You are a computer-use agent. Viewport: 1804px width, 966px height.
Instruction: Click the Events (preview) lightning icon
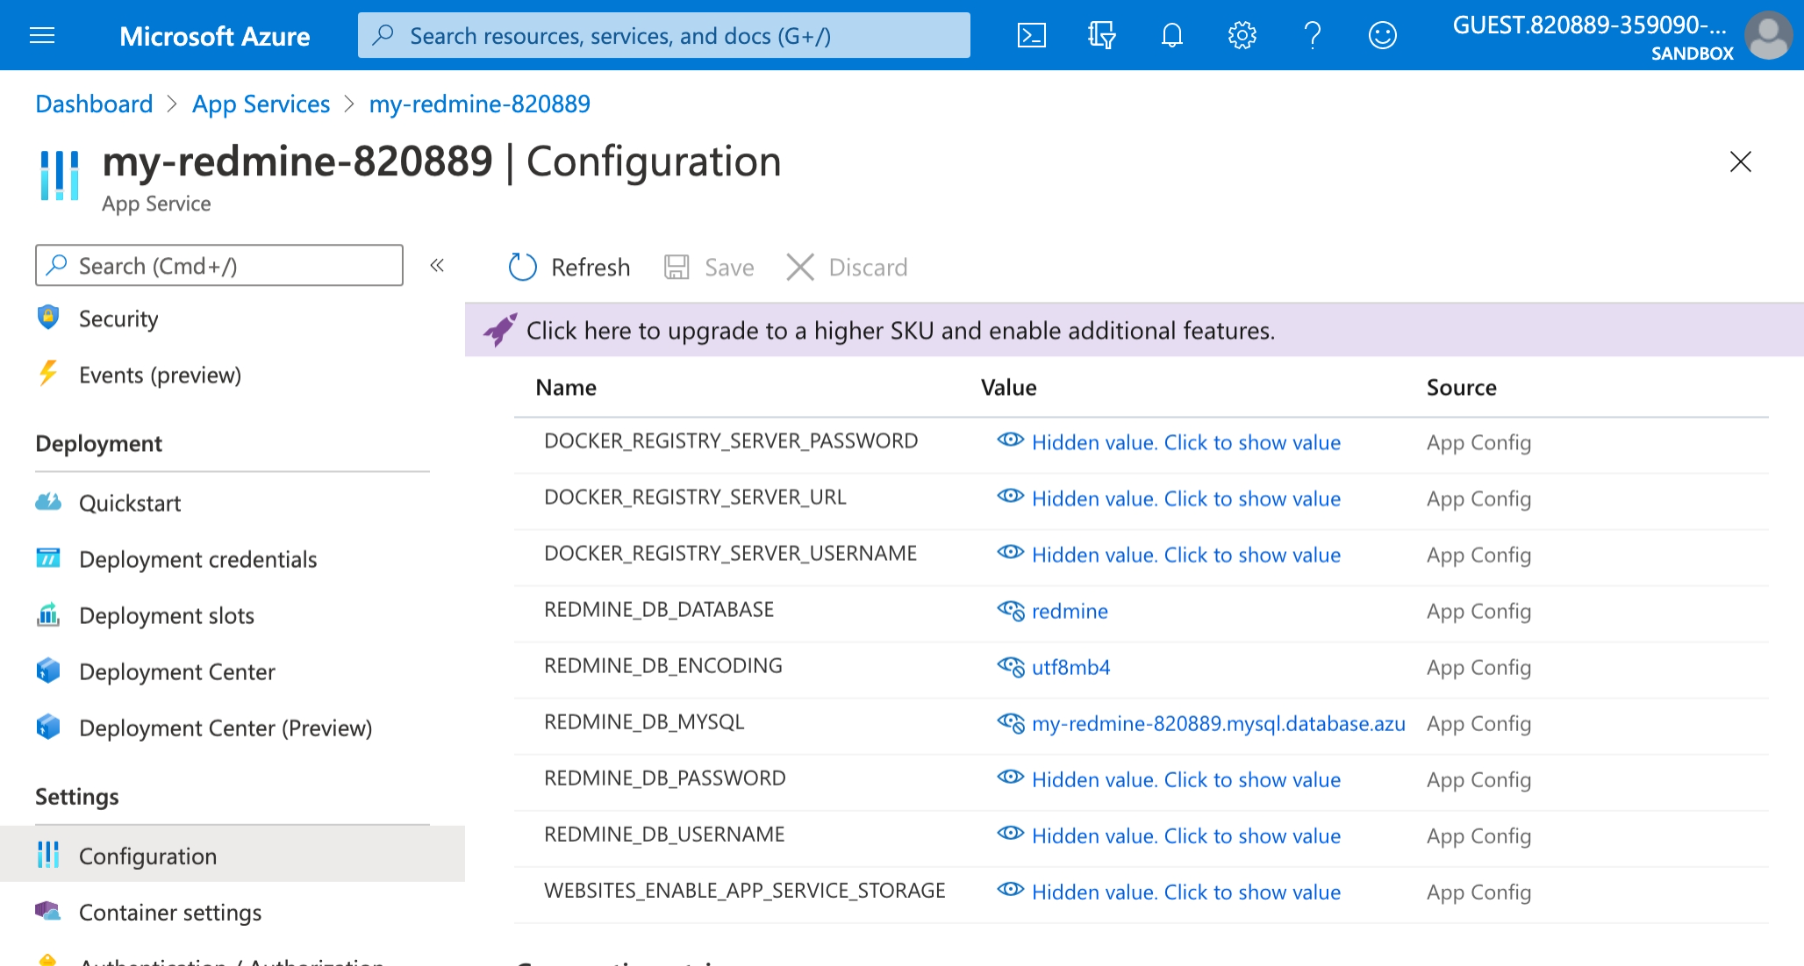point(48,374)
